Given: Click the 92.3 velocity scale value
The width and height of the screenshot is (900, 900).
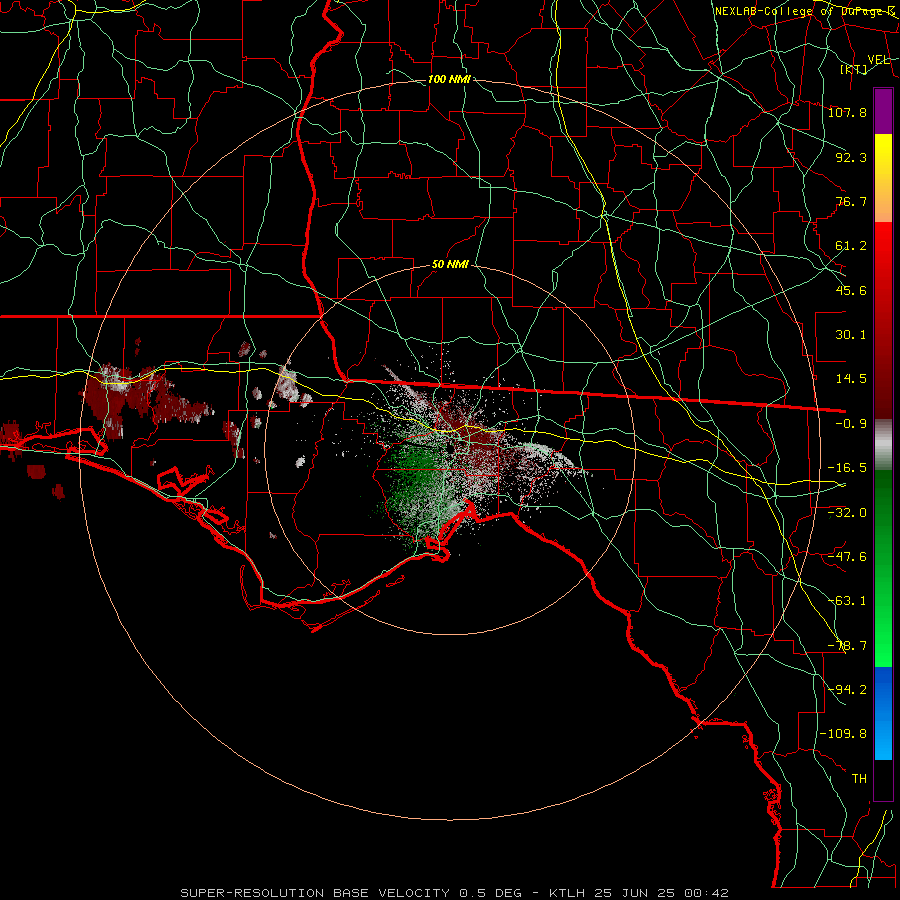Looking at the screenshot, I should (851, 157).
